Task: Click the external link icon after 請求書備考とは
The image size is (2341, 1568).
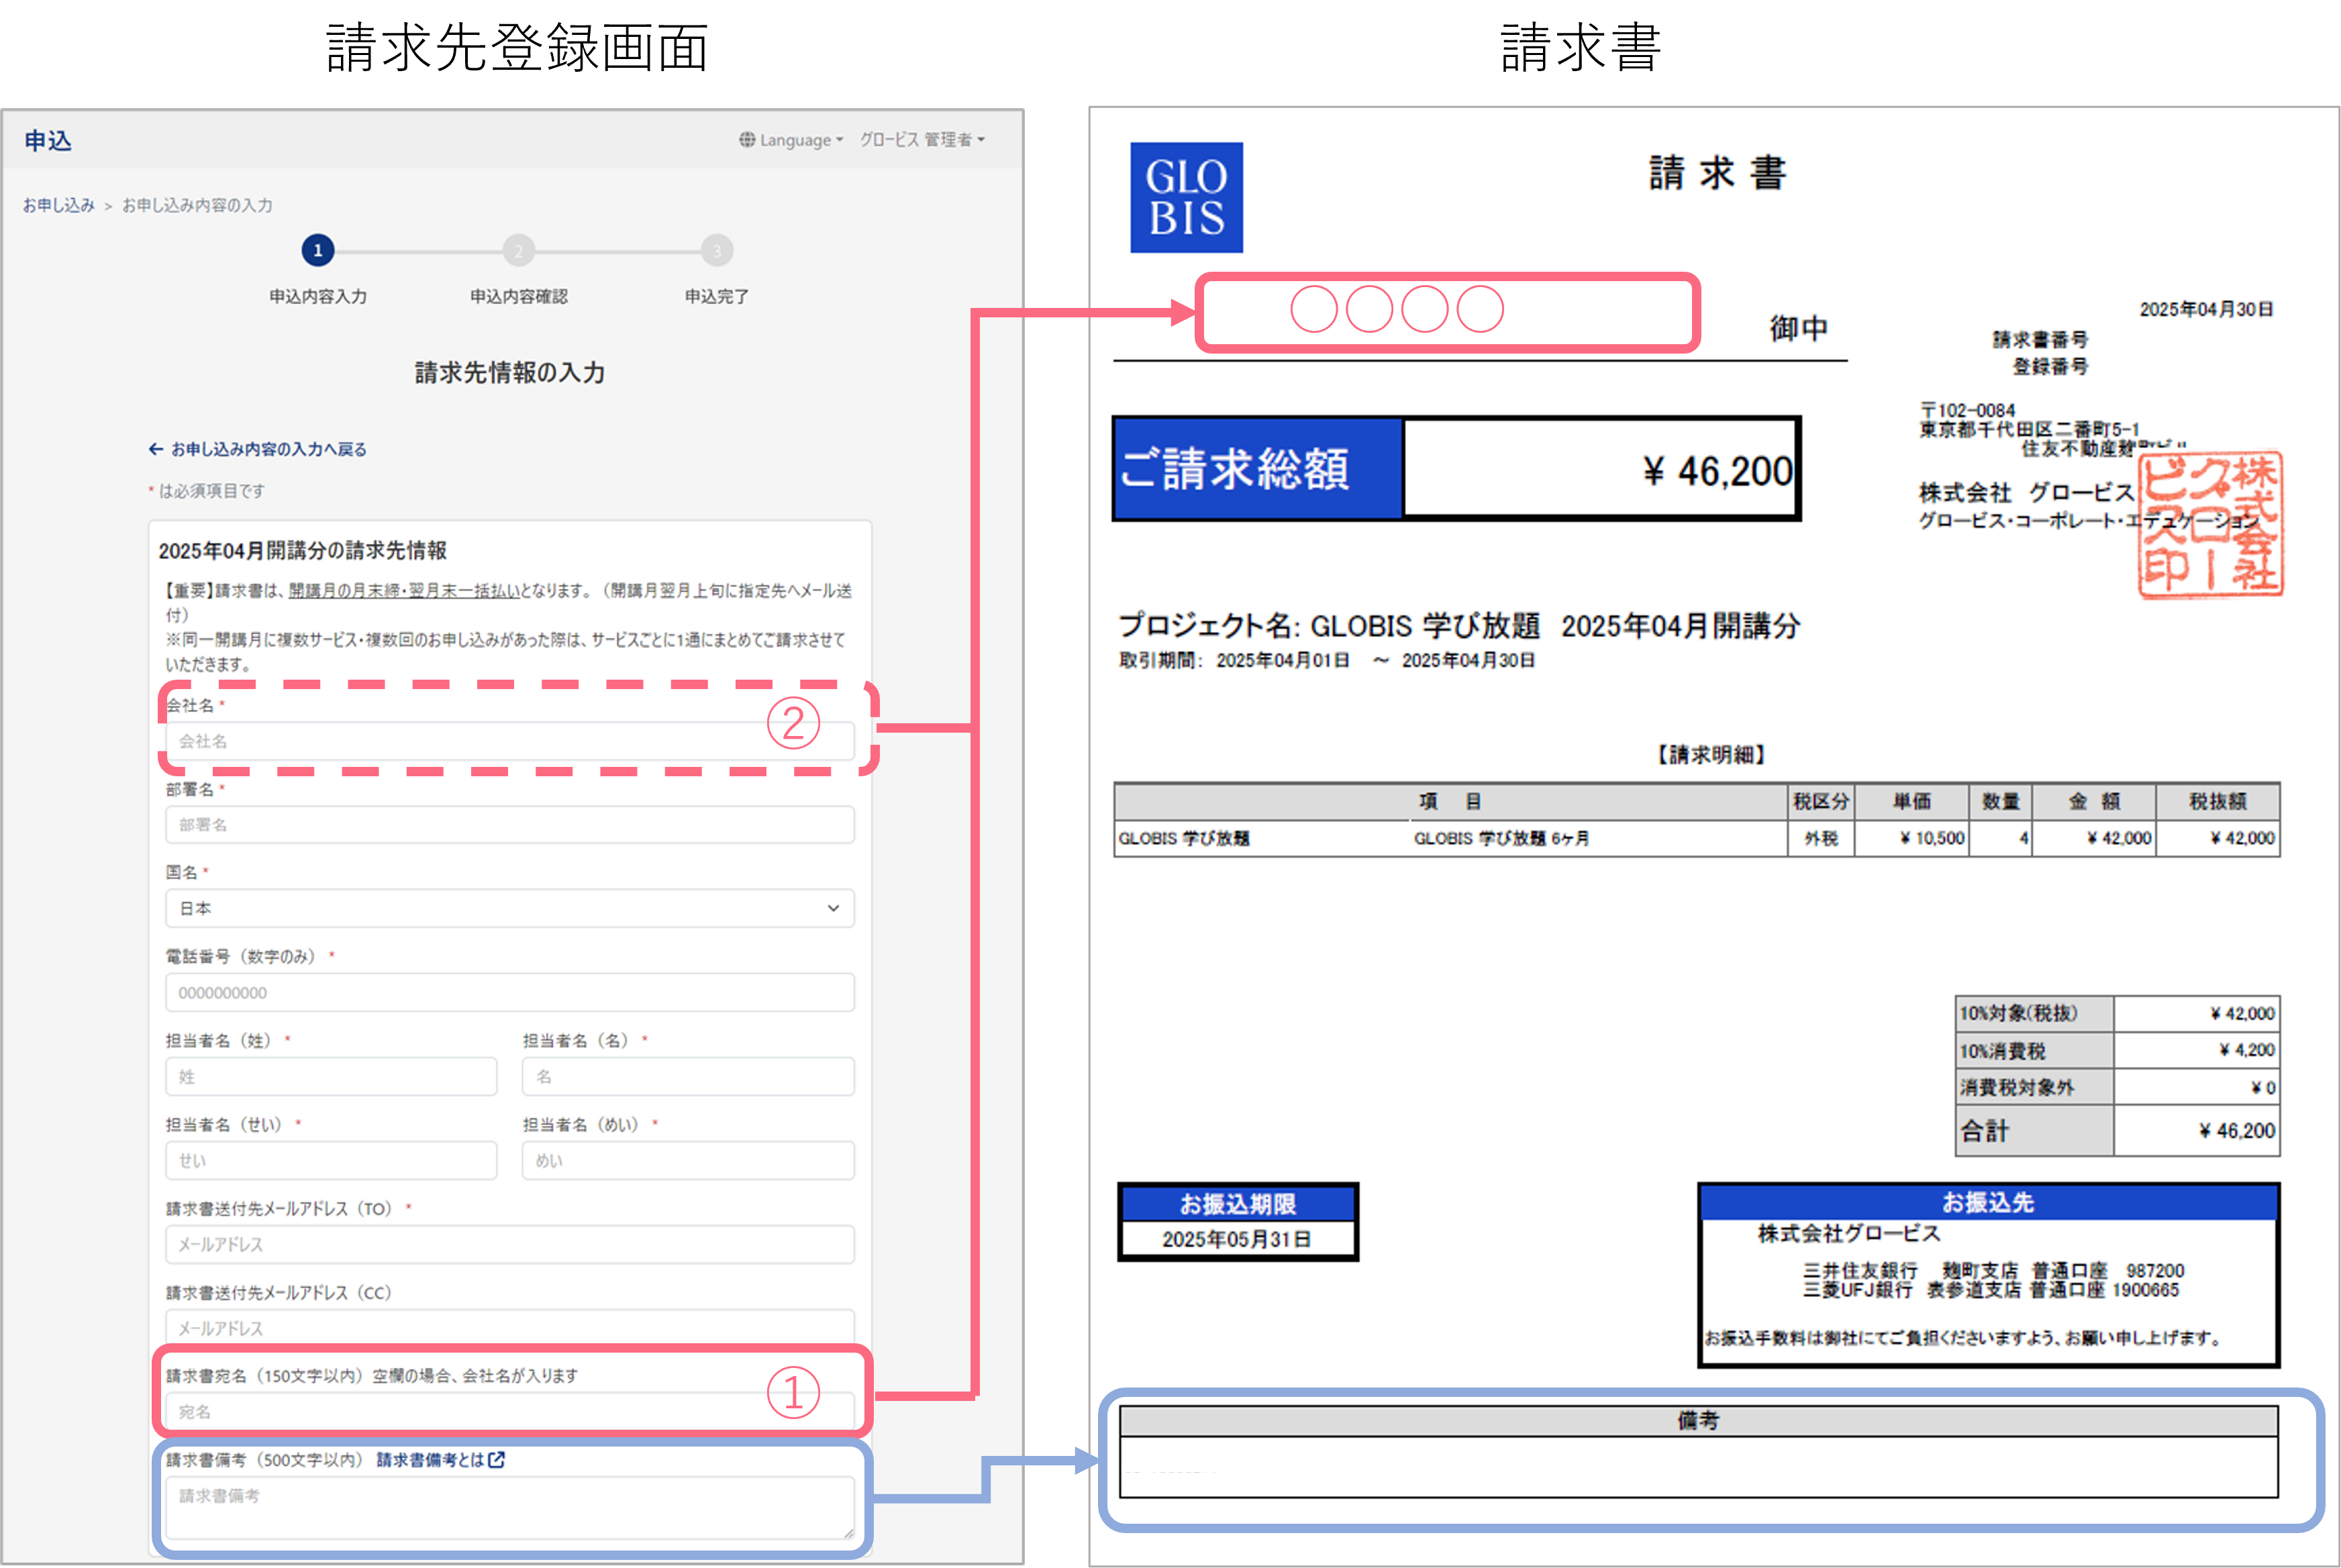Action: pos(496,1460)
